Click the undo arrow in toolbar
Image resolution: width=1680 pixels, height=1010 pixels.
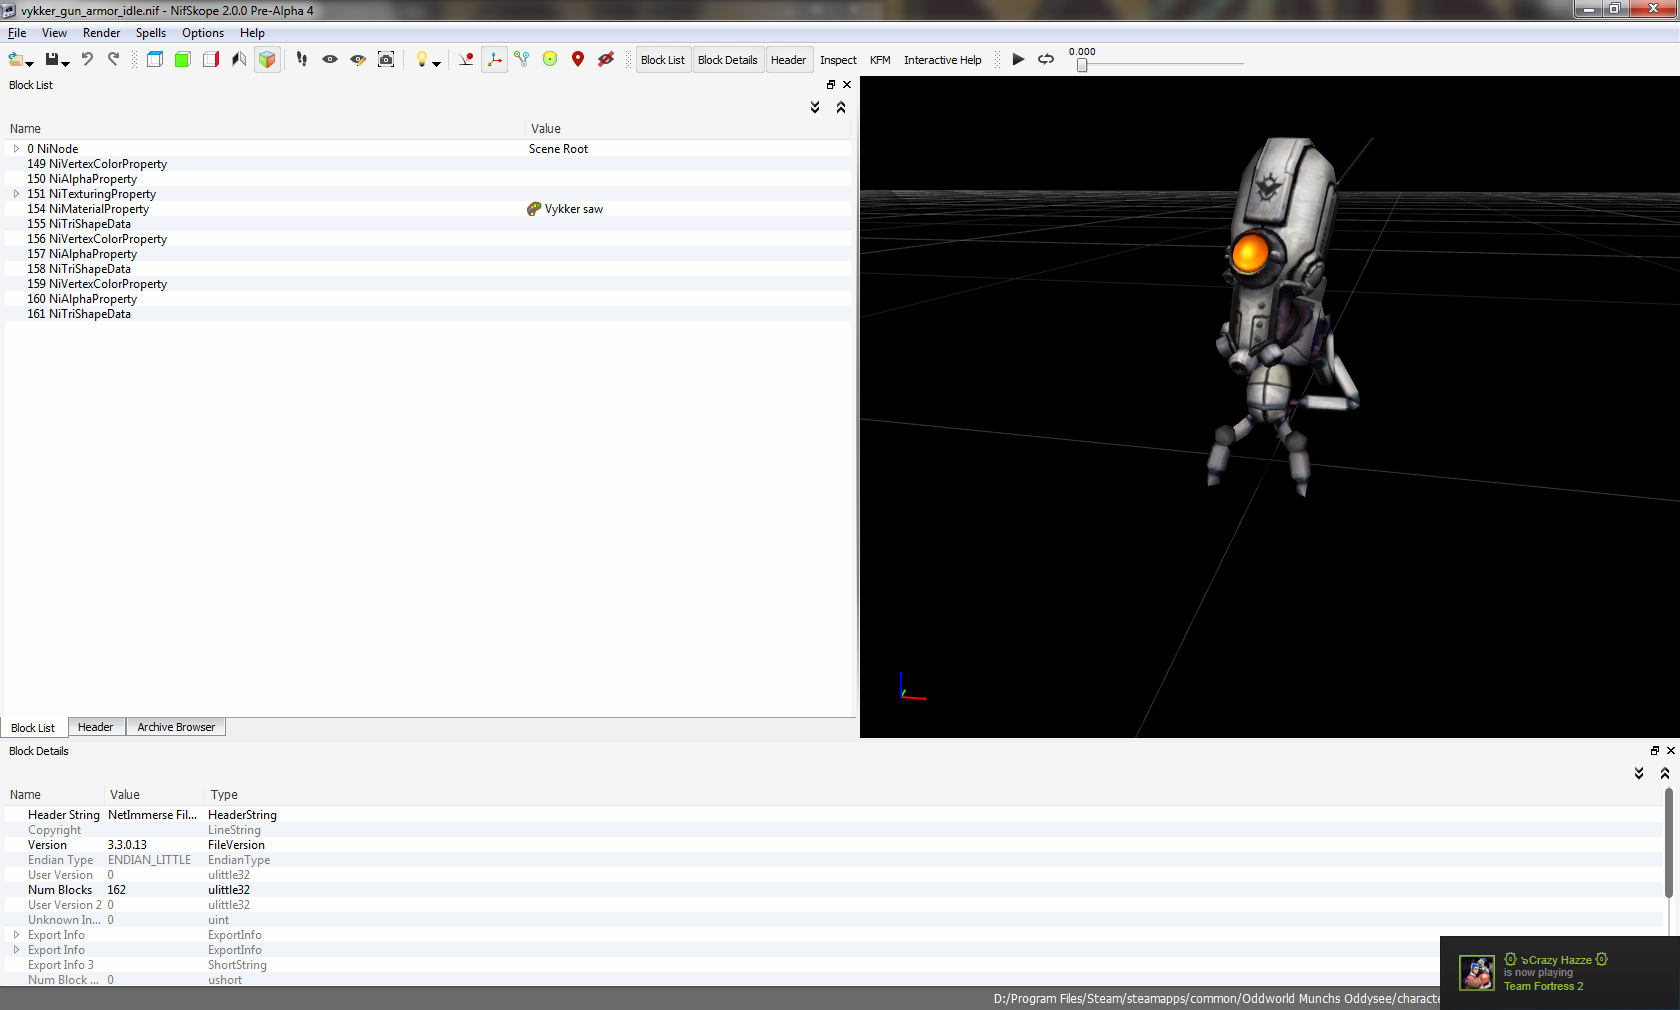(x=87, y=60)
